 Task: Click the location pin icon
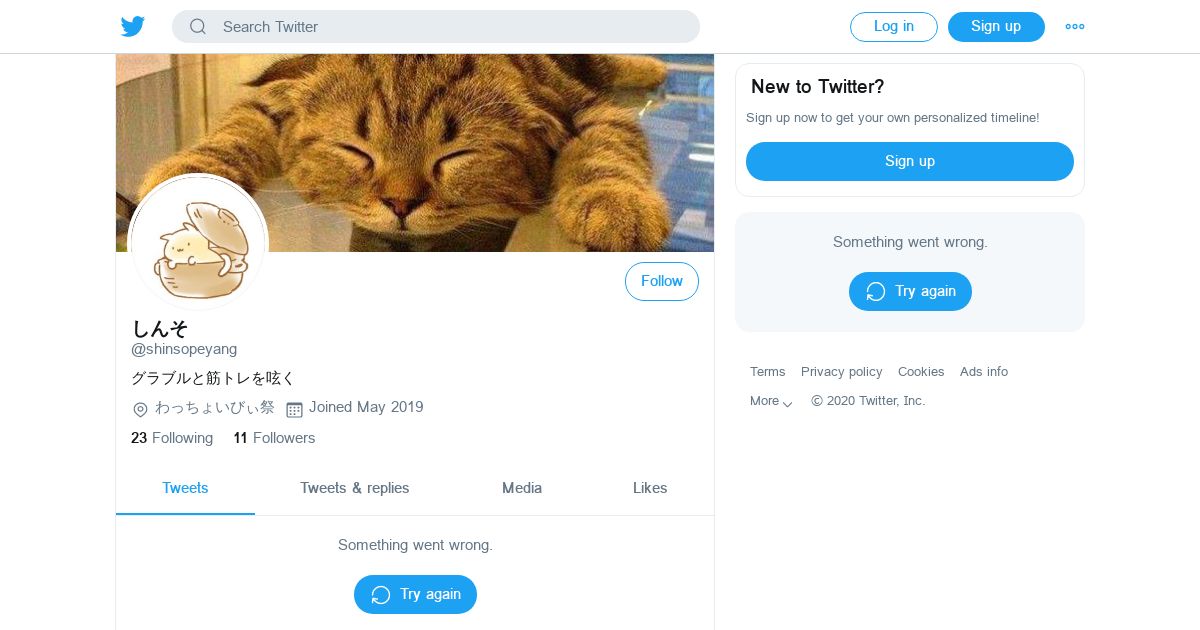[x=141, y=409]
